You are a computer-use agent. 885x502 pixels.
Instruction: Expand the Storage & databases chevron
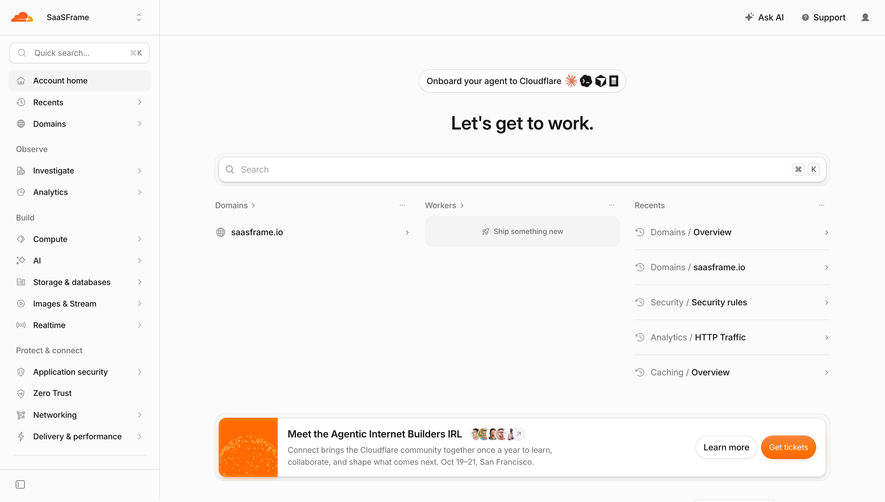[139, 282]
